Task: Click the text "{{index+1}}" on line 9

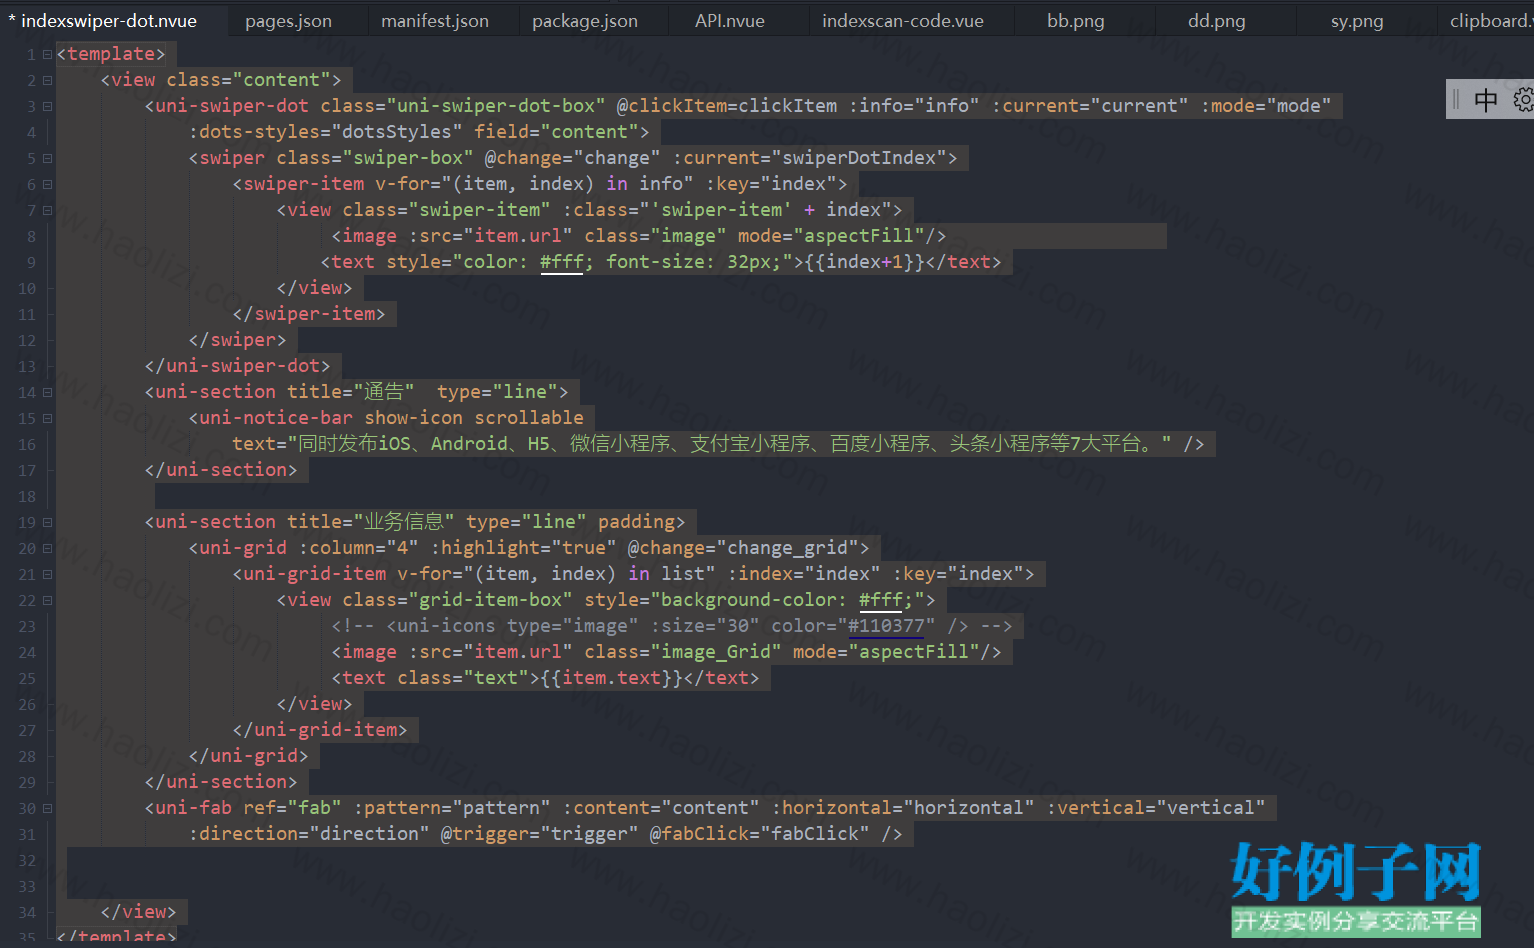Action: coord(865,262)
